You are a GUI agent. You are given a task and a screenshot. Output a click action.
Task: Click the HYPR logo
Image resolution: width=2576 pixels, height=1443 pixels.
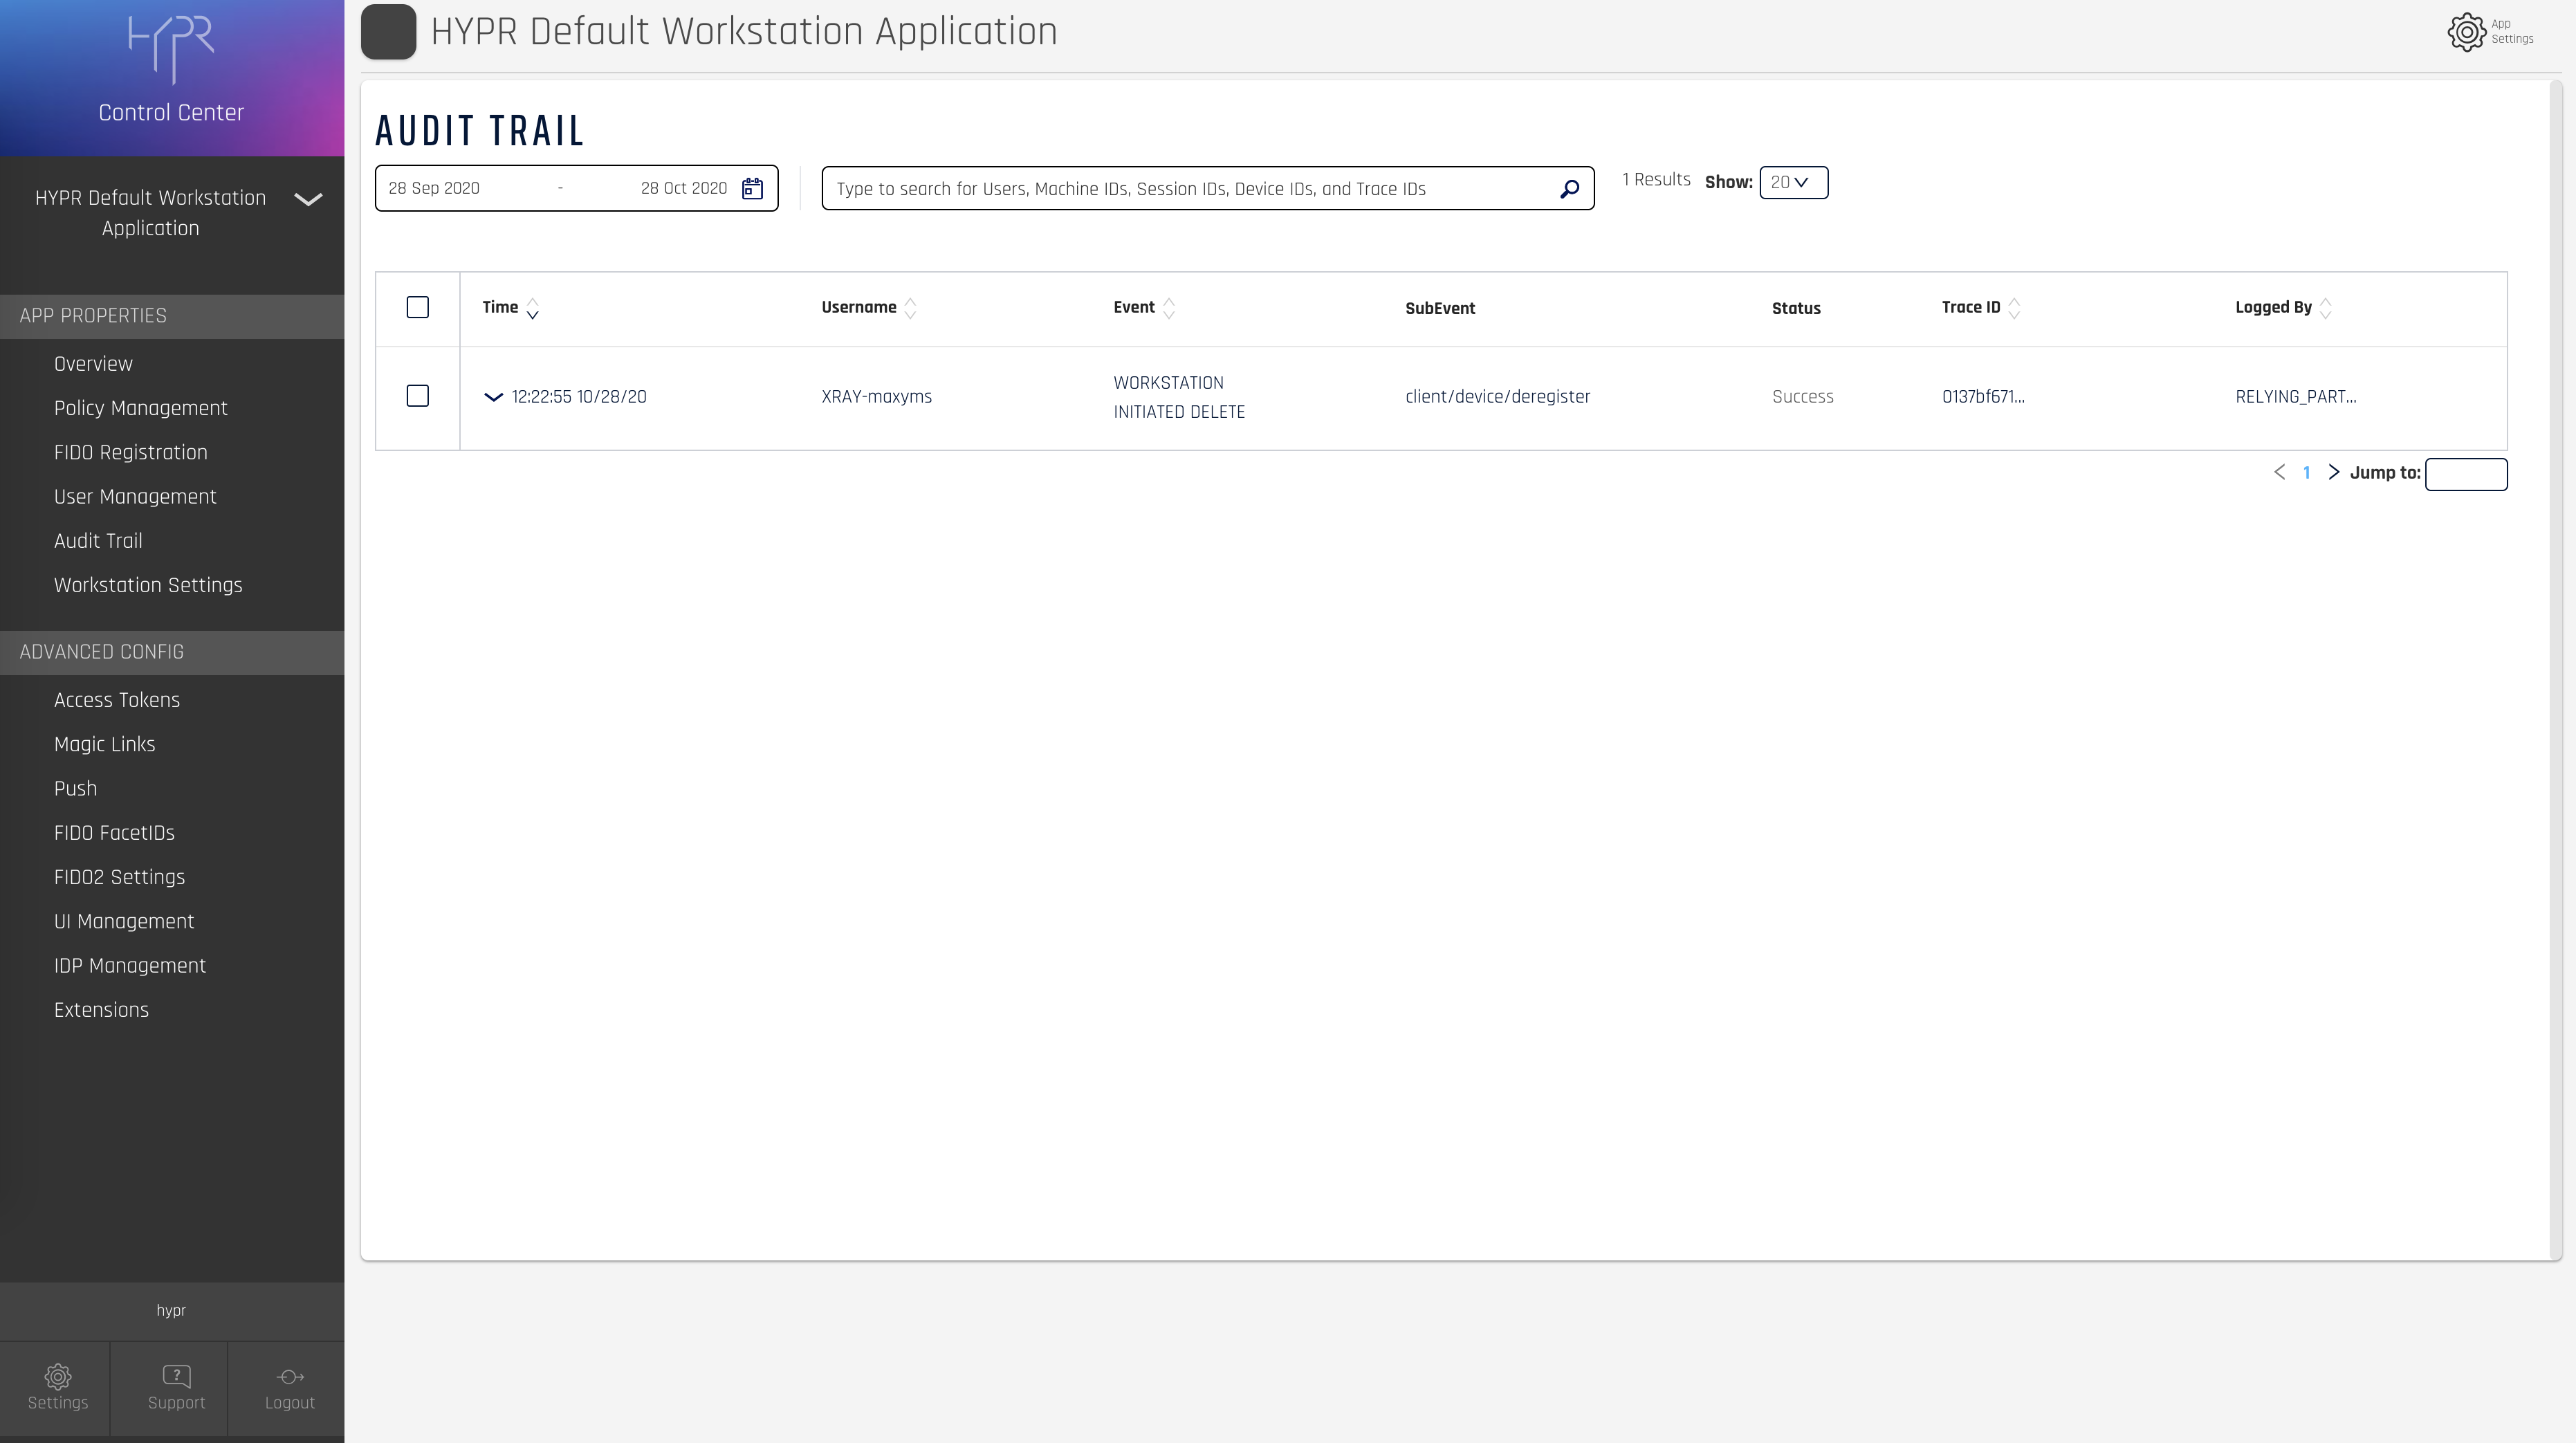point(171,47)
